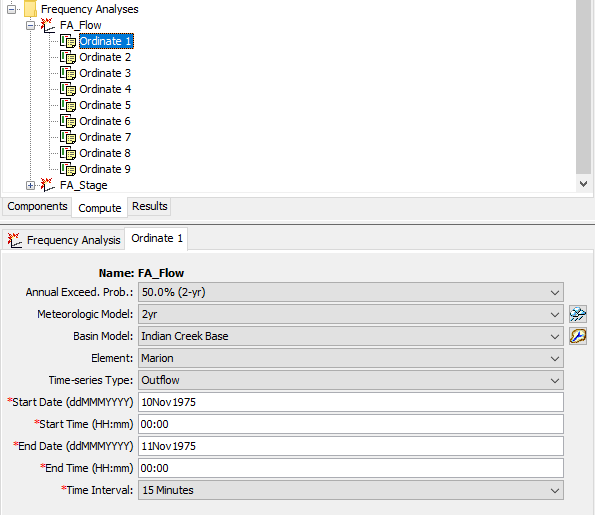Viewport: 595px width, 515px height.
Task: Click the FA_Flow frequency analysis icon
Action: (x=48, y=25)
